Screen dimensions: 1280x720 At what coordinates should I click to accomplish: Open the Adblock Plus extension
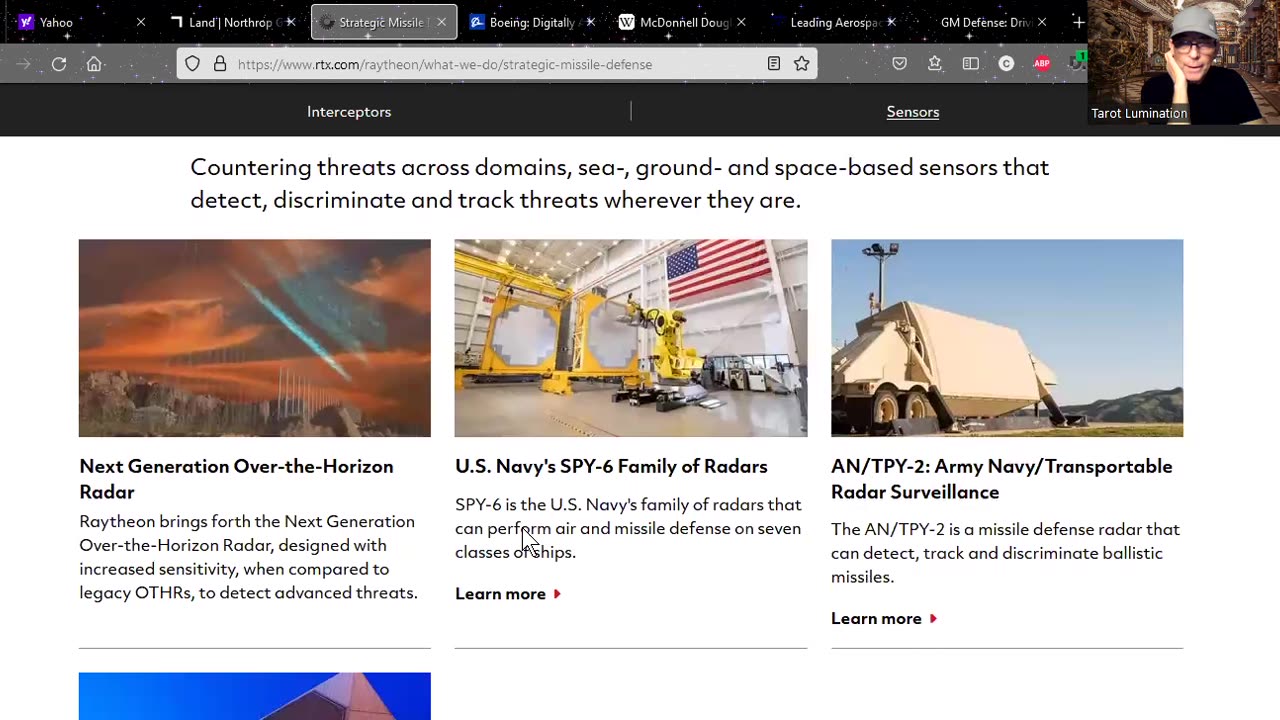pos(1042,64)
